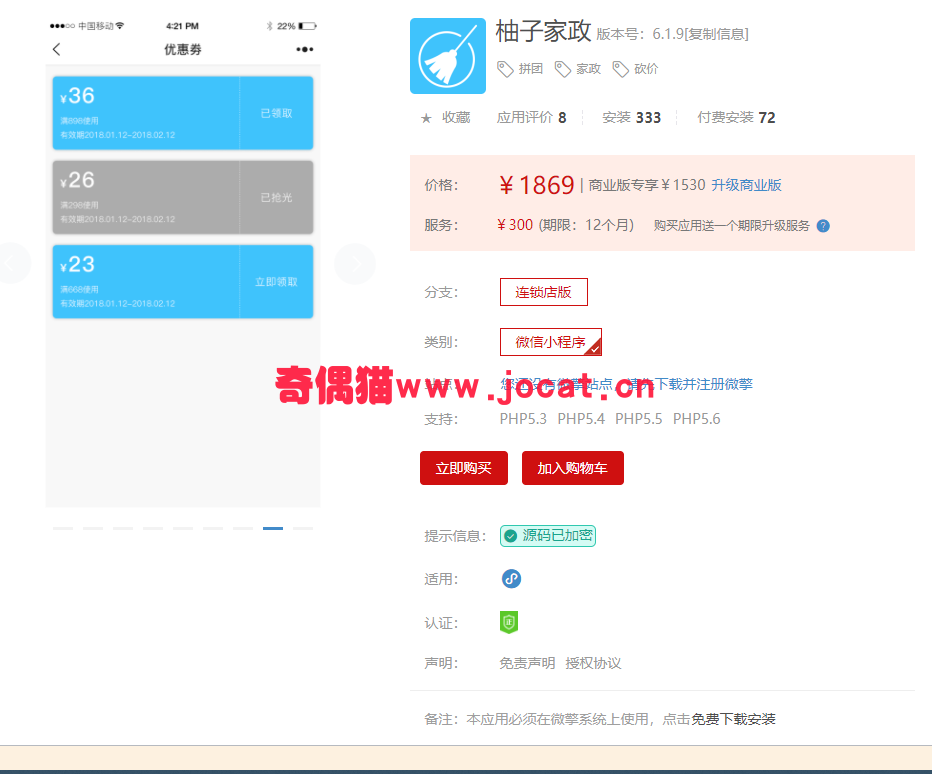Viewport: 932px width, 774px height.
Task: Click the 砍价 tag icon
Action: click(621, 69)
